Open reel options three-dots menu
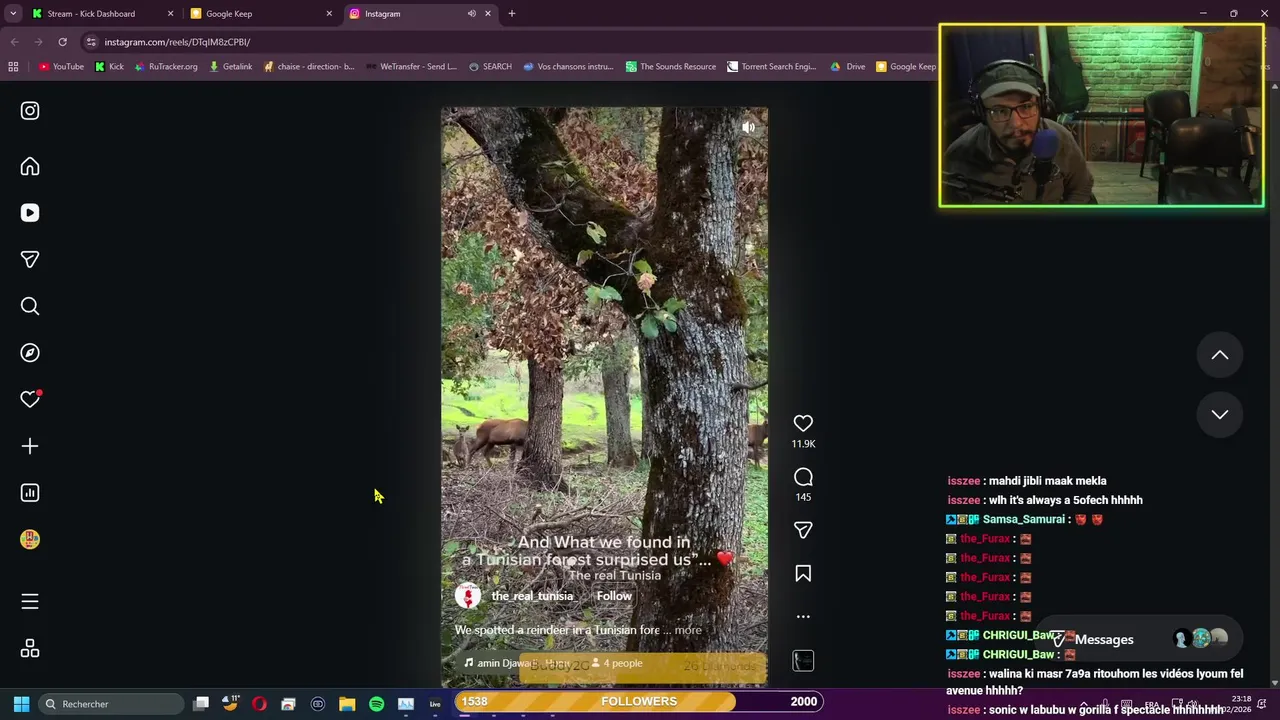The height and width of the screenshot is (720, 1280). (803, 616)
